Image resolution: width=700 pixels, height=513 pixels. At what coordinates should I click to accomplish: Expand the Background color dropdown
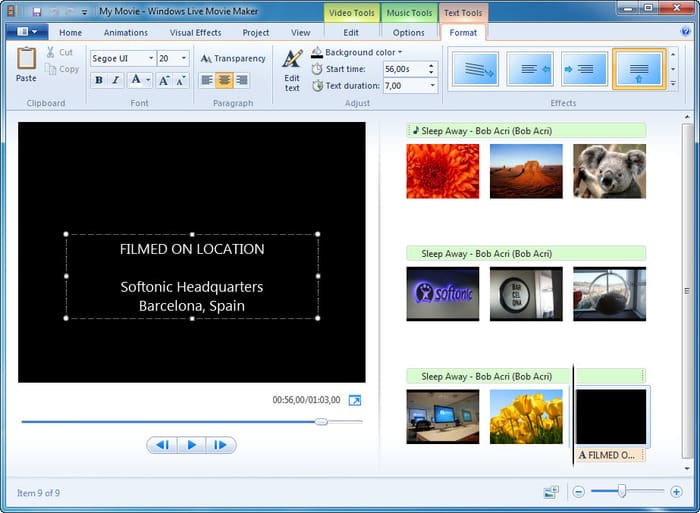(400, 52)
